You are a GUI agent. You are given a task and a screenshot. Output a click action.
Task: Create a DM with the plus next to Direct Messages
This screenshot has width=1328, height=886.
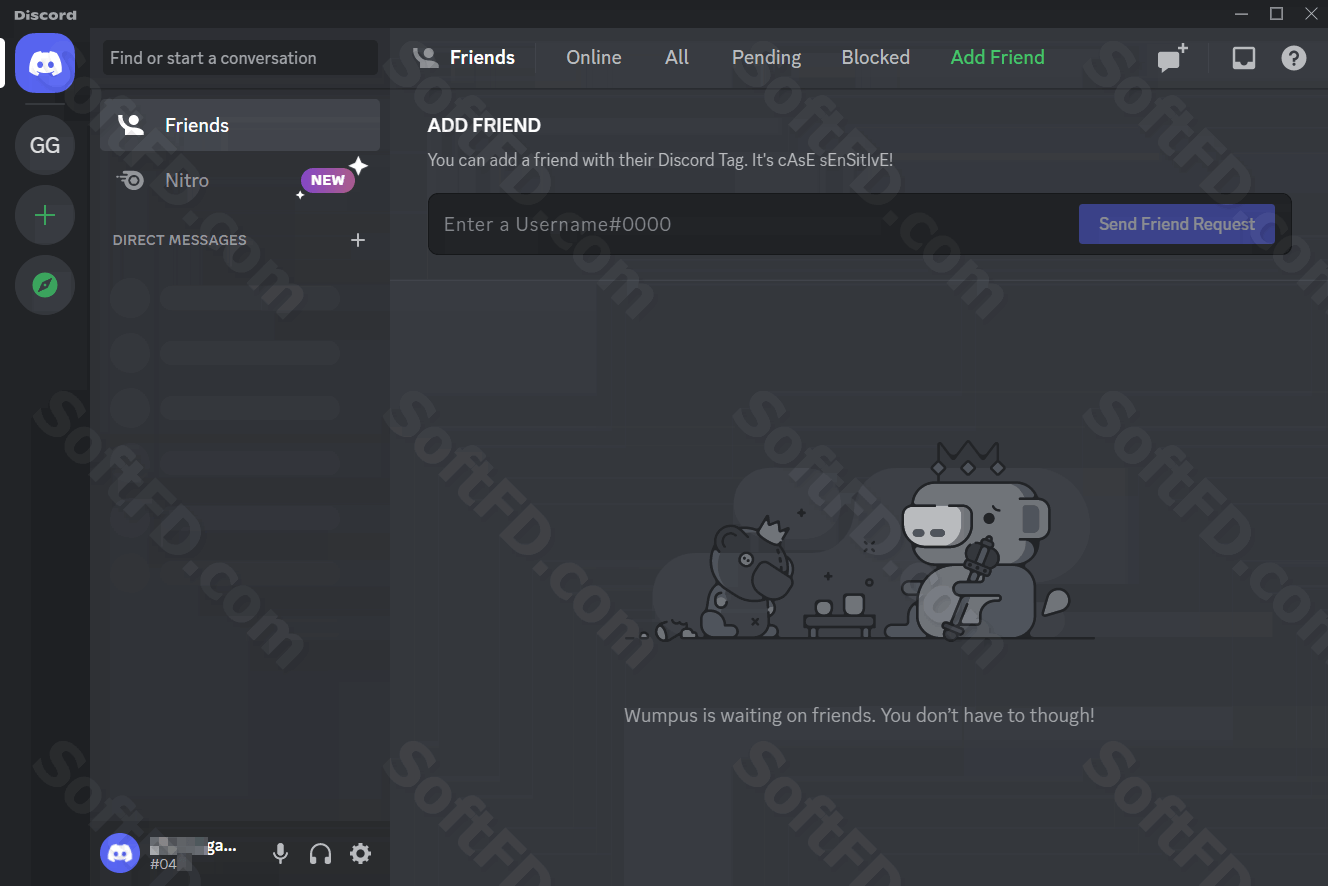(358, 240)
